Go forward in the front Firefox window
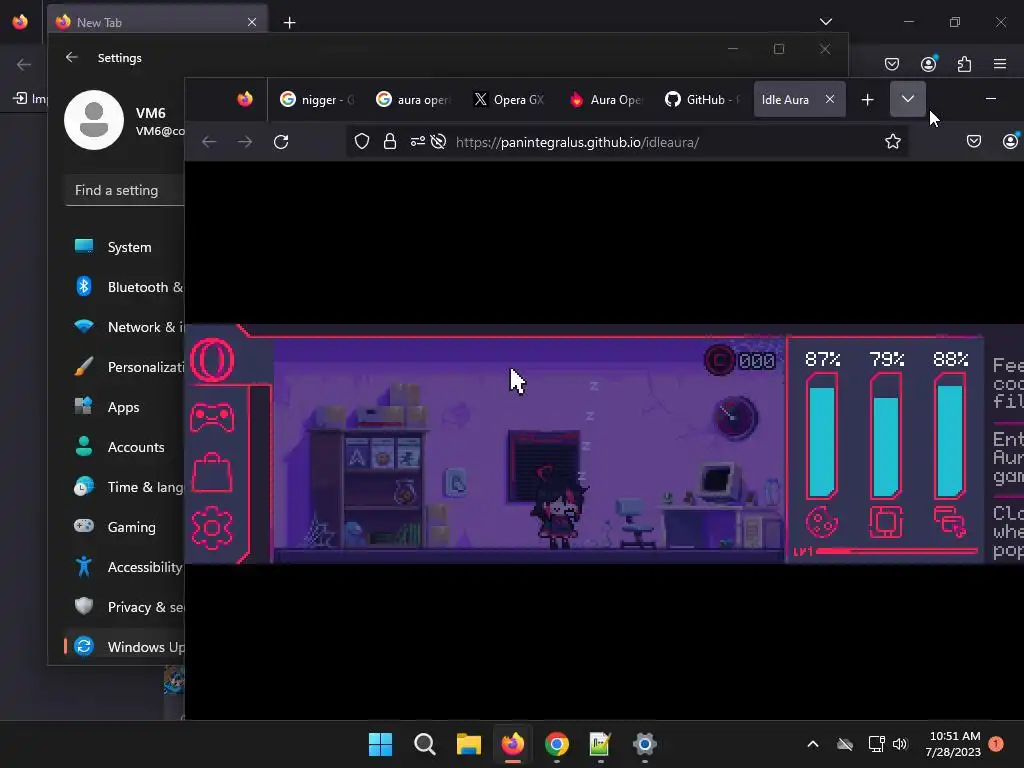This screenshot has height=768, width=1024. (x=245, y=142)
